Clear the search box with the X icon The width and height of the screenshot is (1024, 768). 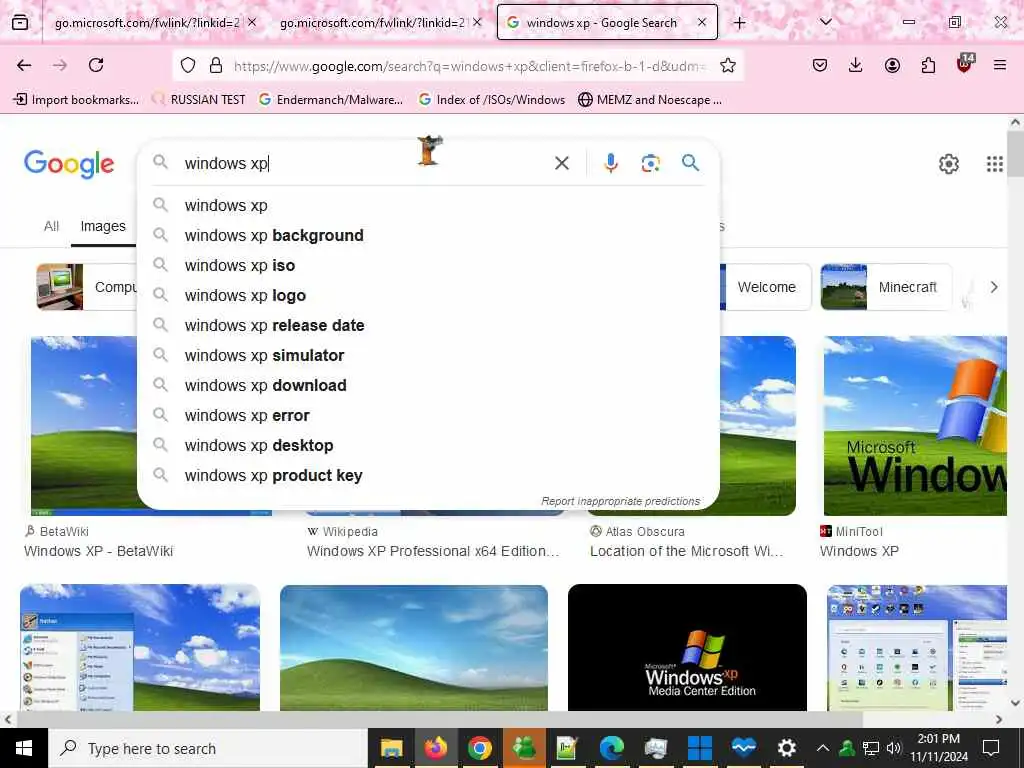pyautogui.click(x=562, y=163)
